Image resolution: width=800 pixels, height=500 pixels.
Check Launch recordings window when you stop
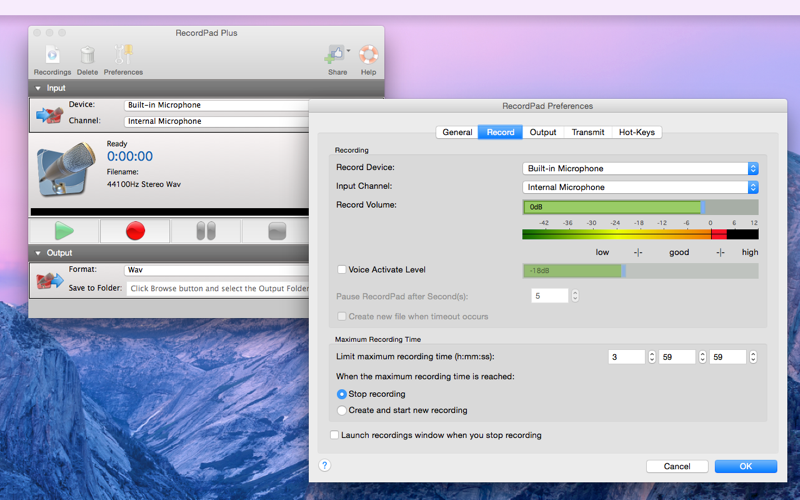(x=335, y=435)
